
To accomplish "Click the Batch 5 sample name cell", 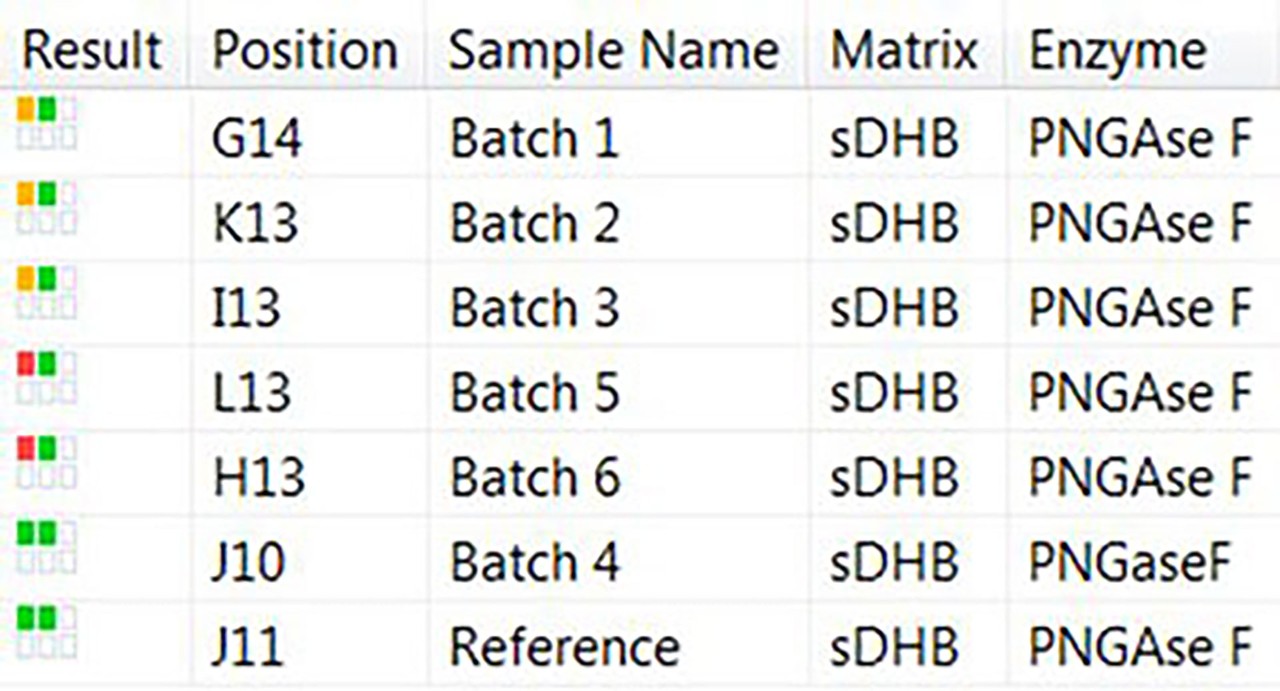I will (x=534, y=392).
